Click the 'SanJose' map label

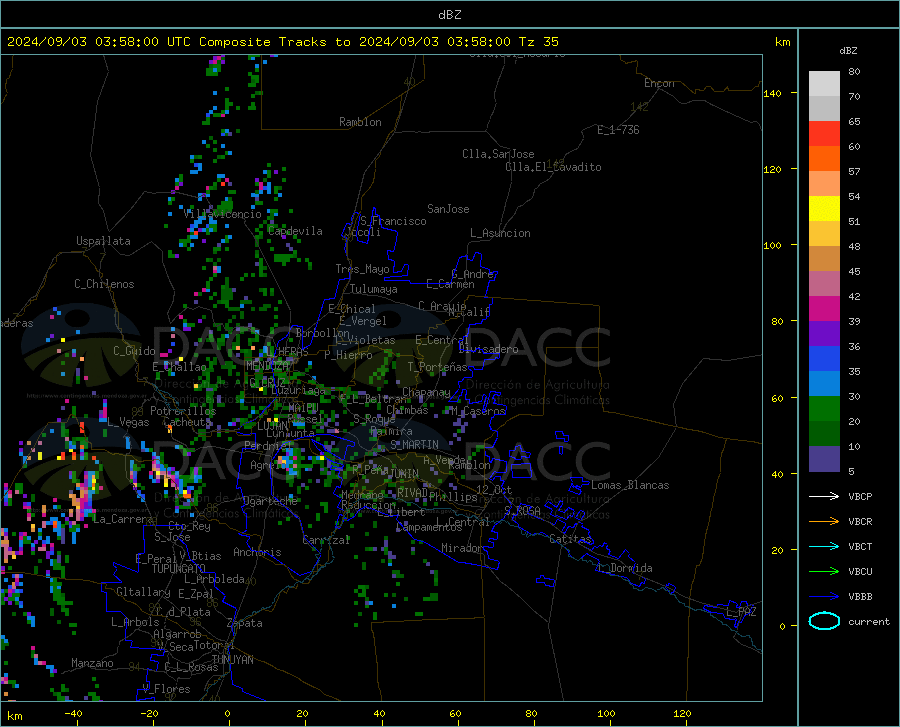(448, 209)
